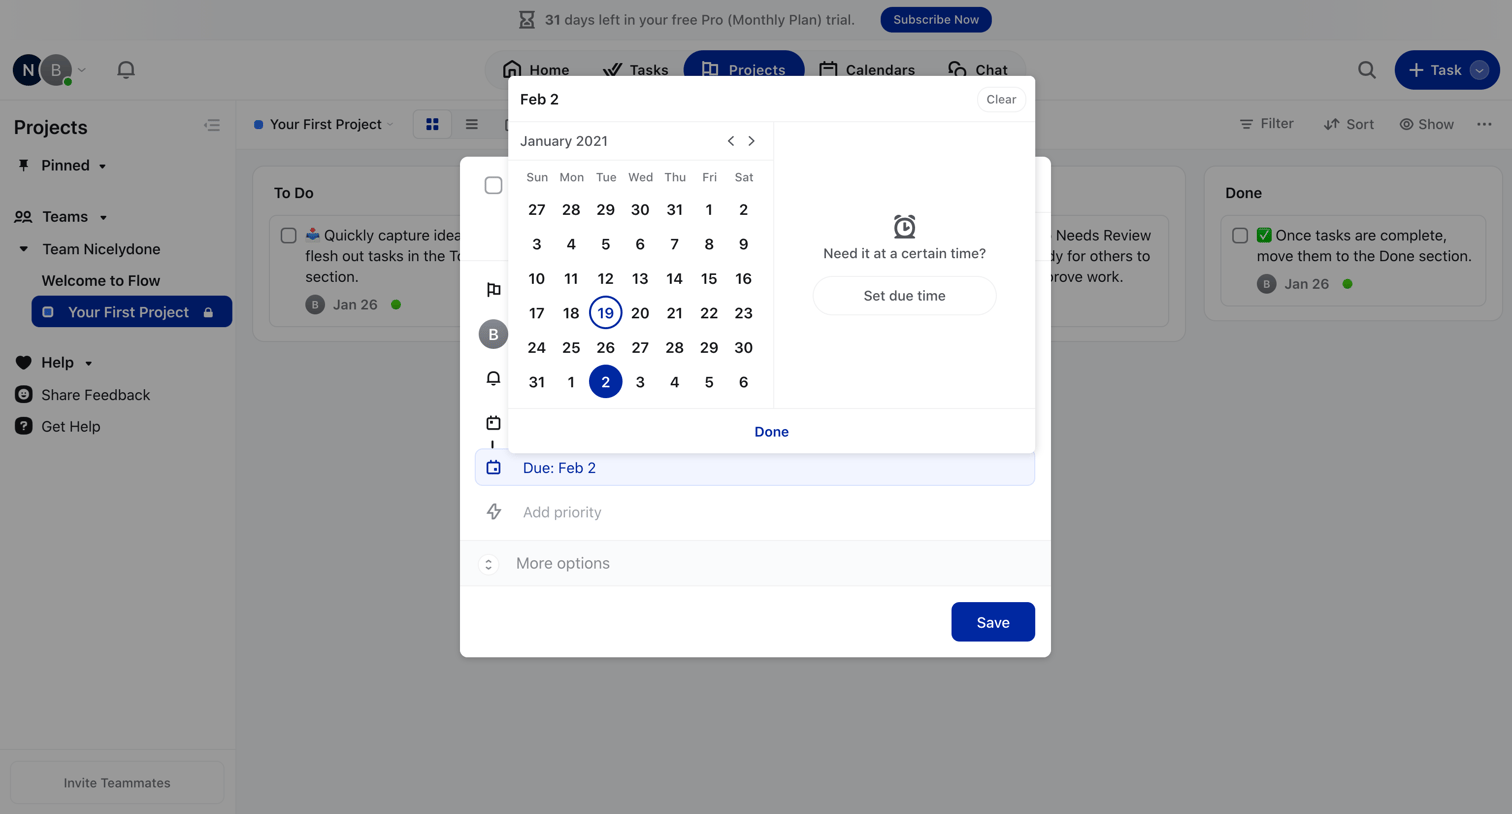Expand the Teams section dropdown
This screenshot has width=1512, height=814.
click(103, 217)
